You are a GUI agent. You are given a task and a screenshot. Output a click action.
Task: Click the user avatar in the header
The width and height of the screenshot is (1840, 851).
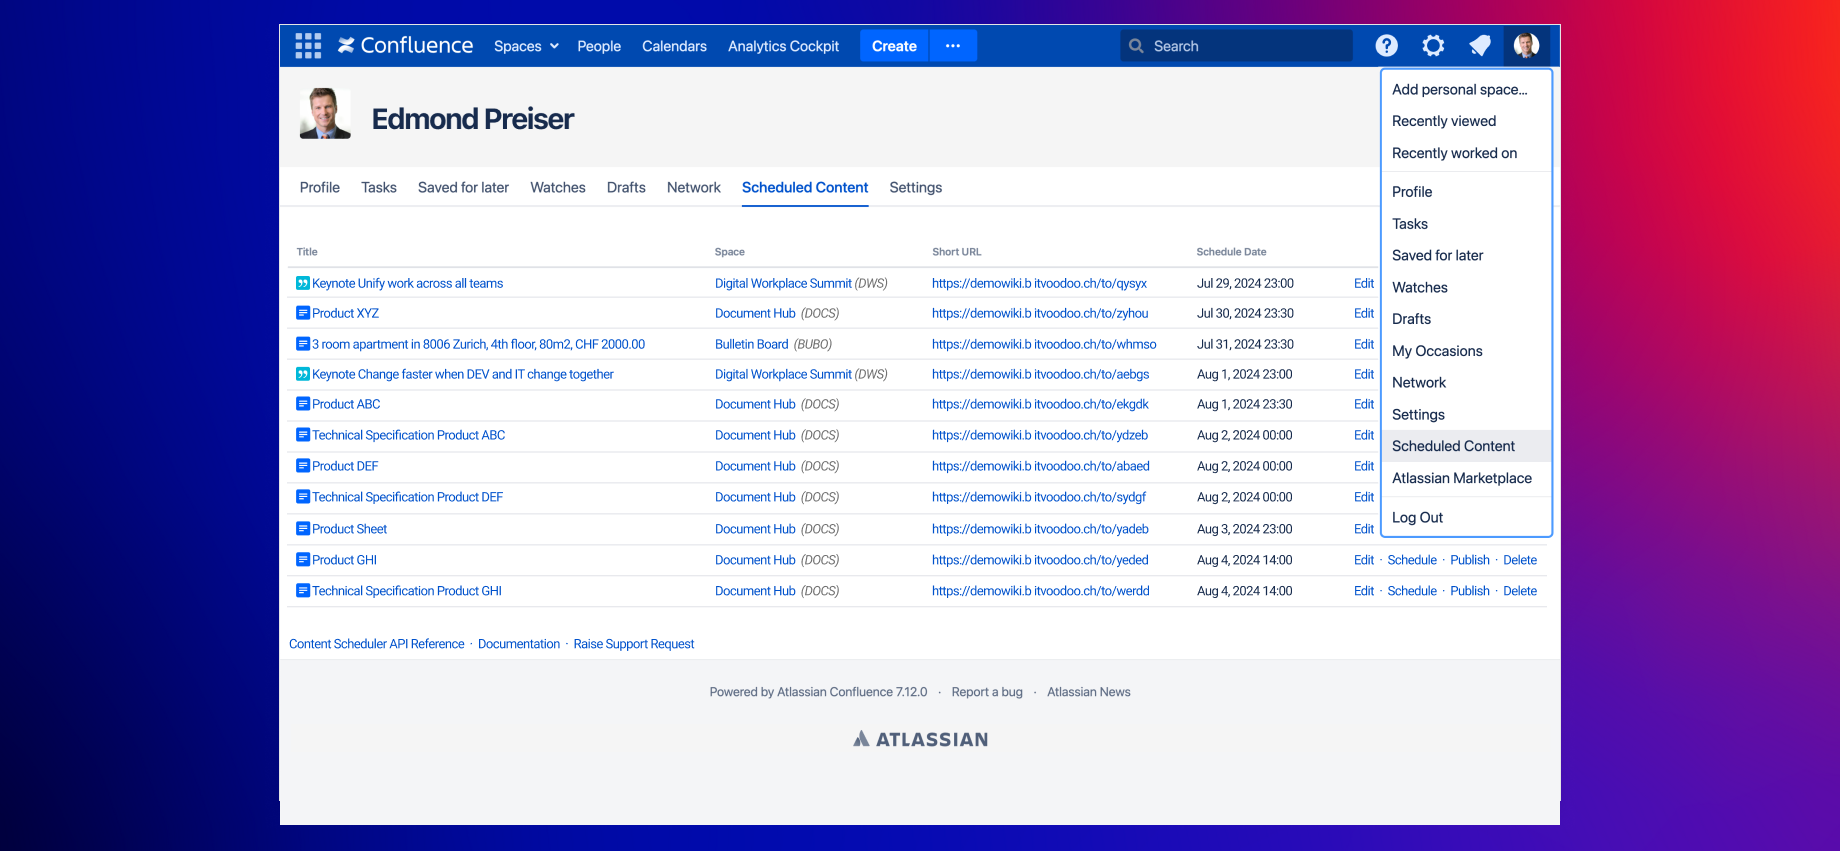(x=1526, y=46)
